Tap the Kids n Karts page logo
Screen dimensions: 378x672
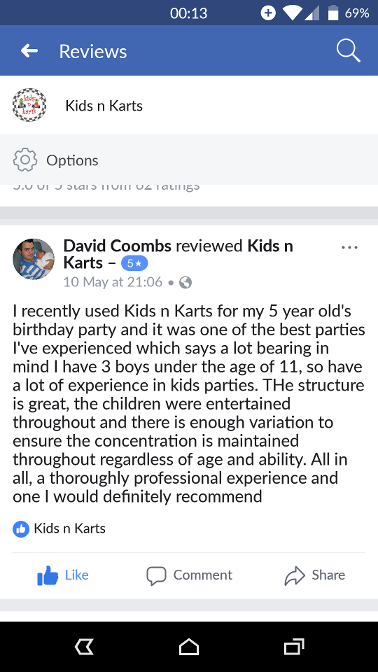(29, 105)
